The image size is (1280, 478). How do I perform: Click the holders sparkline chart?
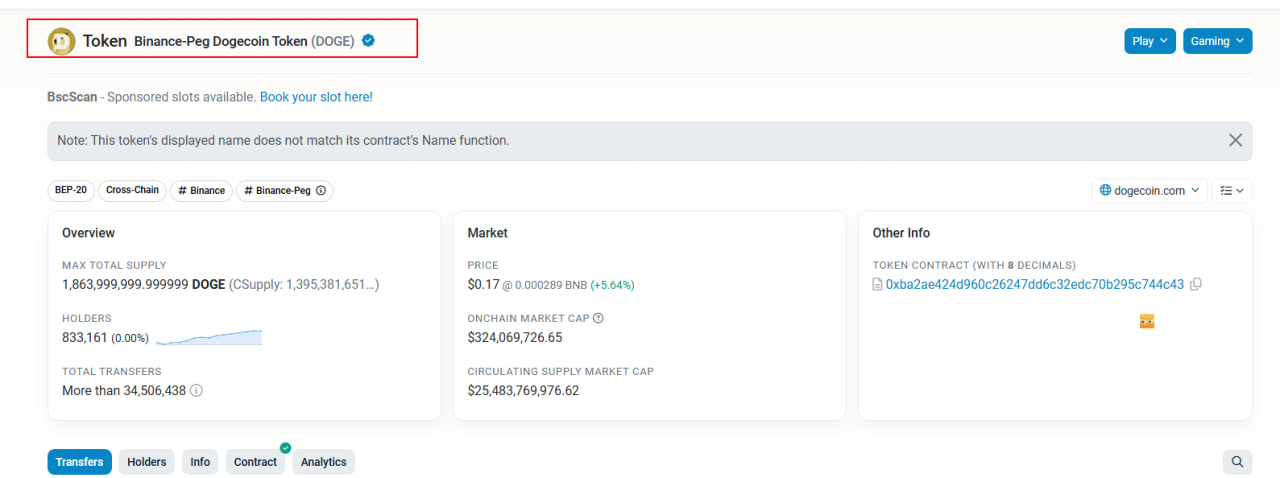pyautogui.click(x=209, y=337)
